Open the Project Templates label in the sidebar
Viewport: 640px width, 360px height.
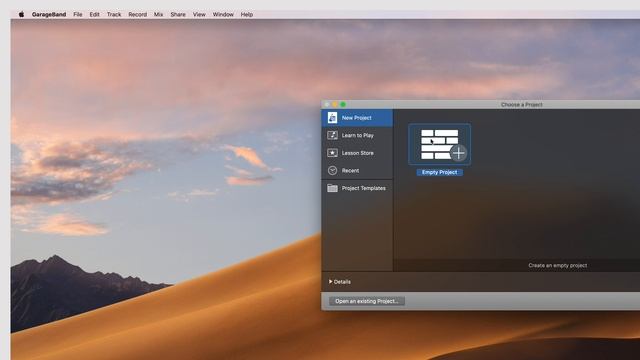pyautogui.click(x=364, y=188)
